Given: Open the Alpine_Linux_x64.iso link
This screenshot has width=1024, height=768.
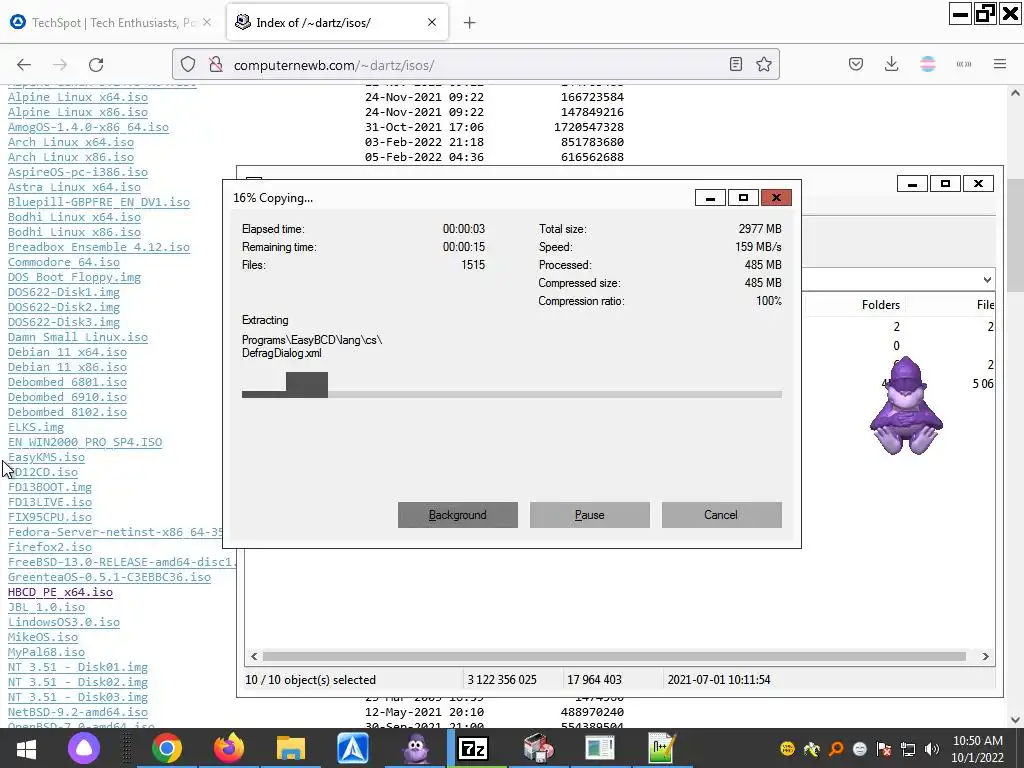Looking at the screenshot, I should coord(78,97).
